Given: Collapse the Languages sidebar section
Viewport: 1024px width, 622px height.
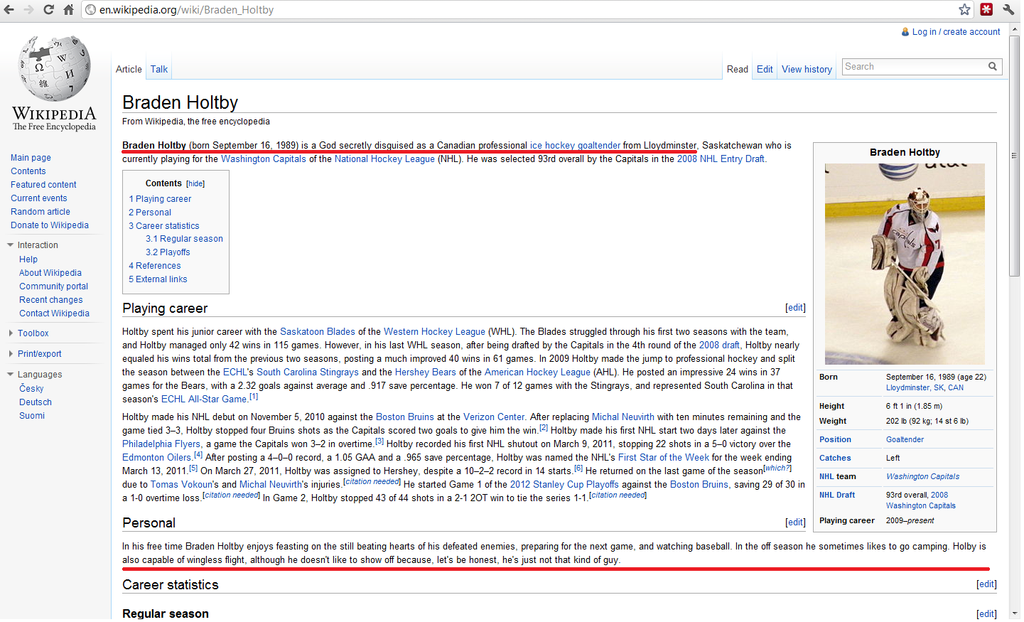Looking at the screenshot, I should coord(10,374).
